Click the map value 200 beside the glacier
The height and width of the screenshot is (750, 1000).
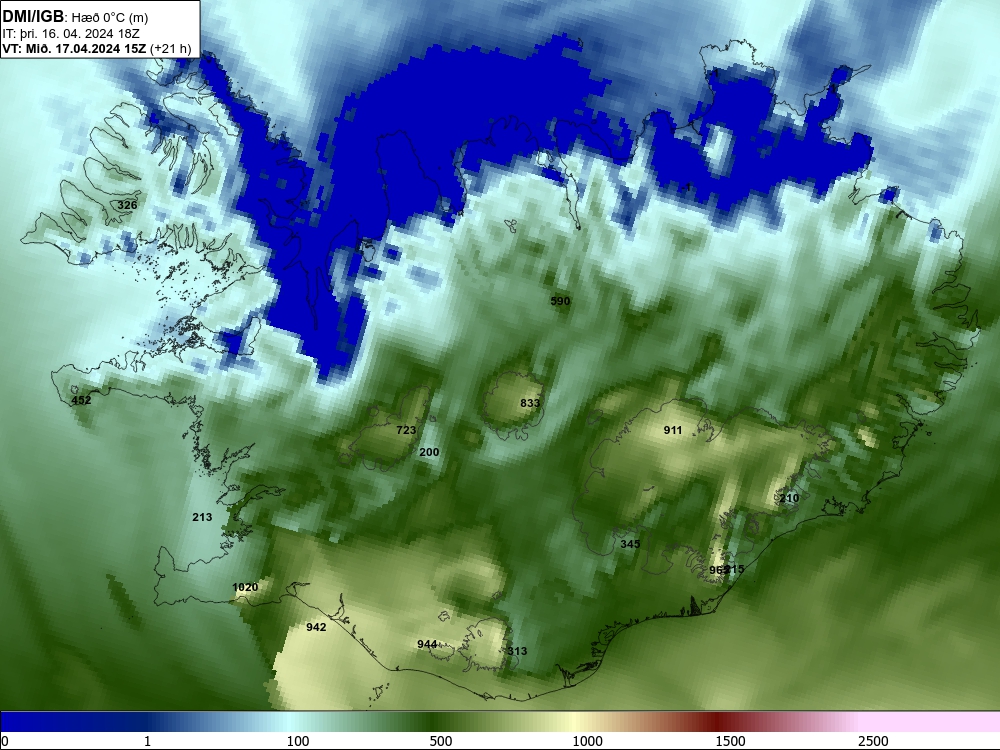pos(429,452)
